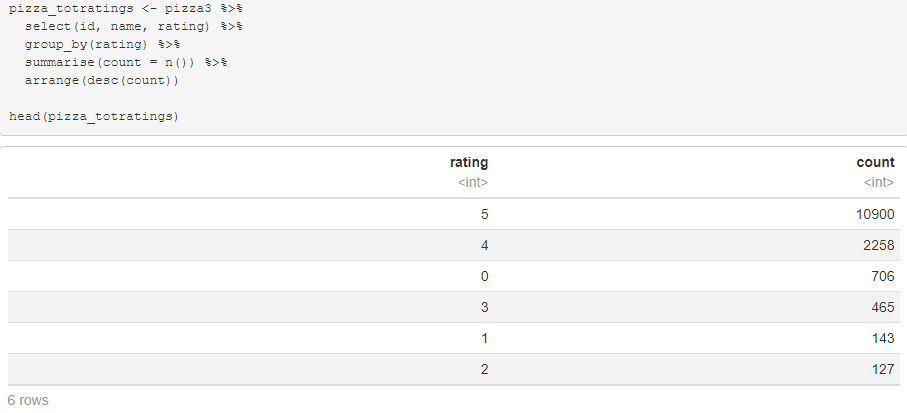
Task: Select the count value 465
Action: coord(881,307)
